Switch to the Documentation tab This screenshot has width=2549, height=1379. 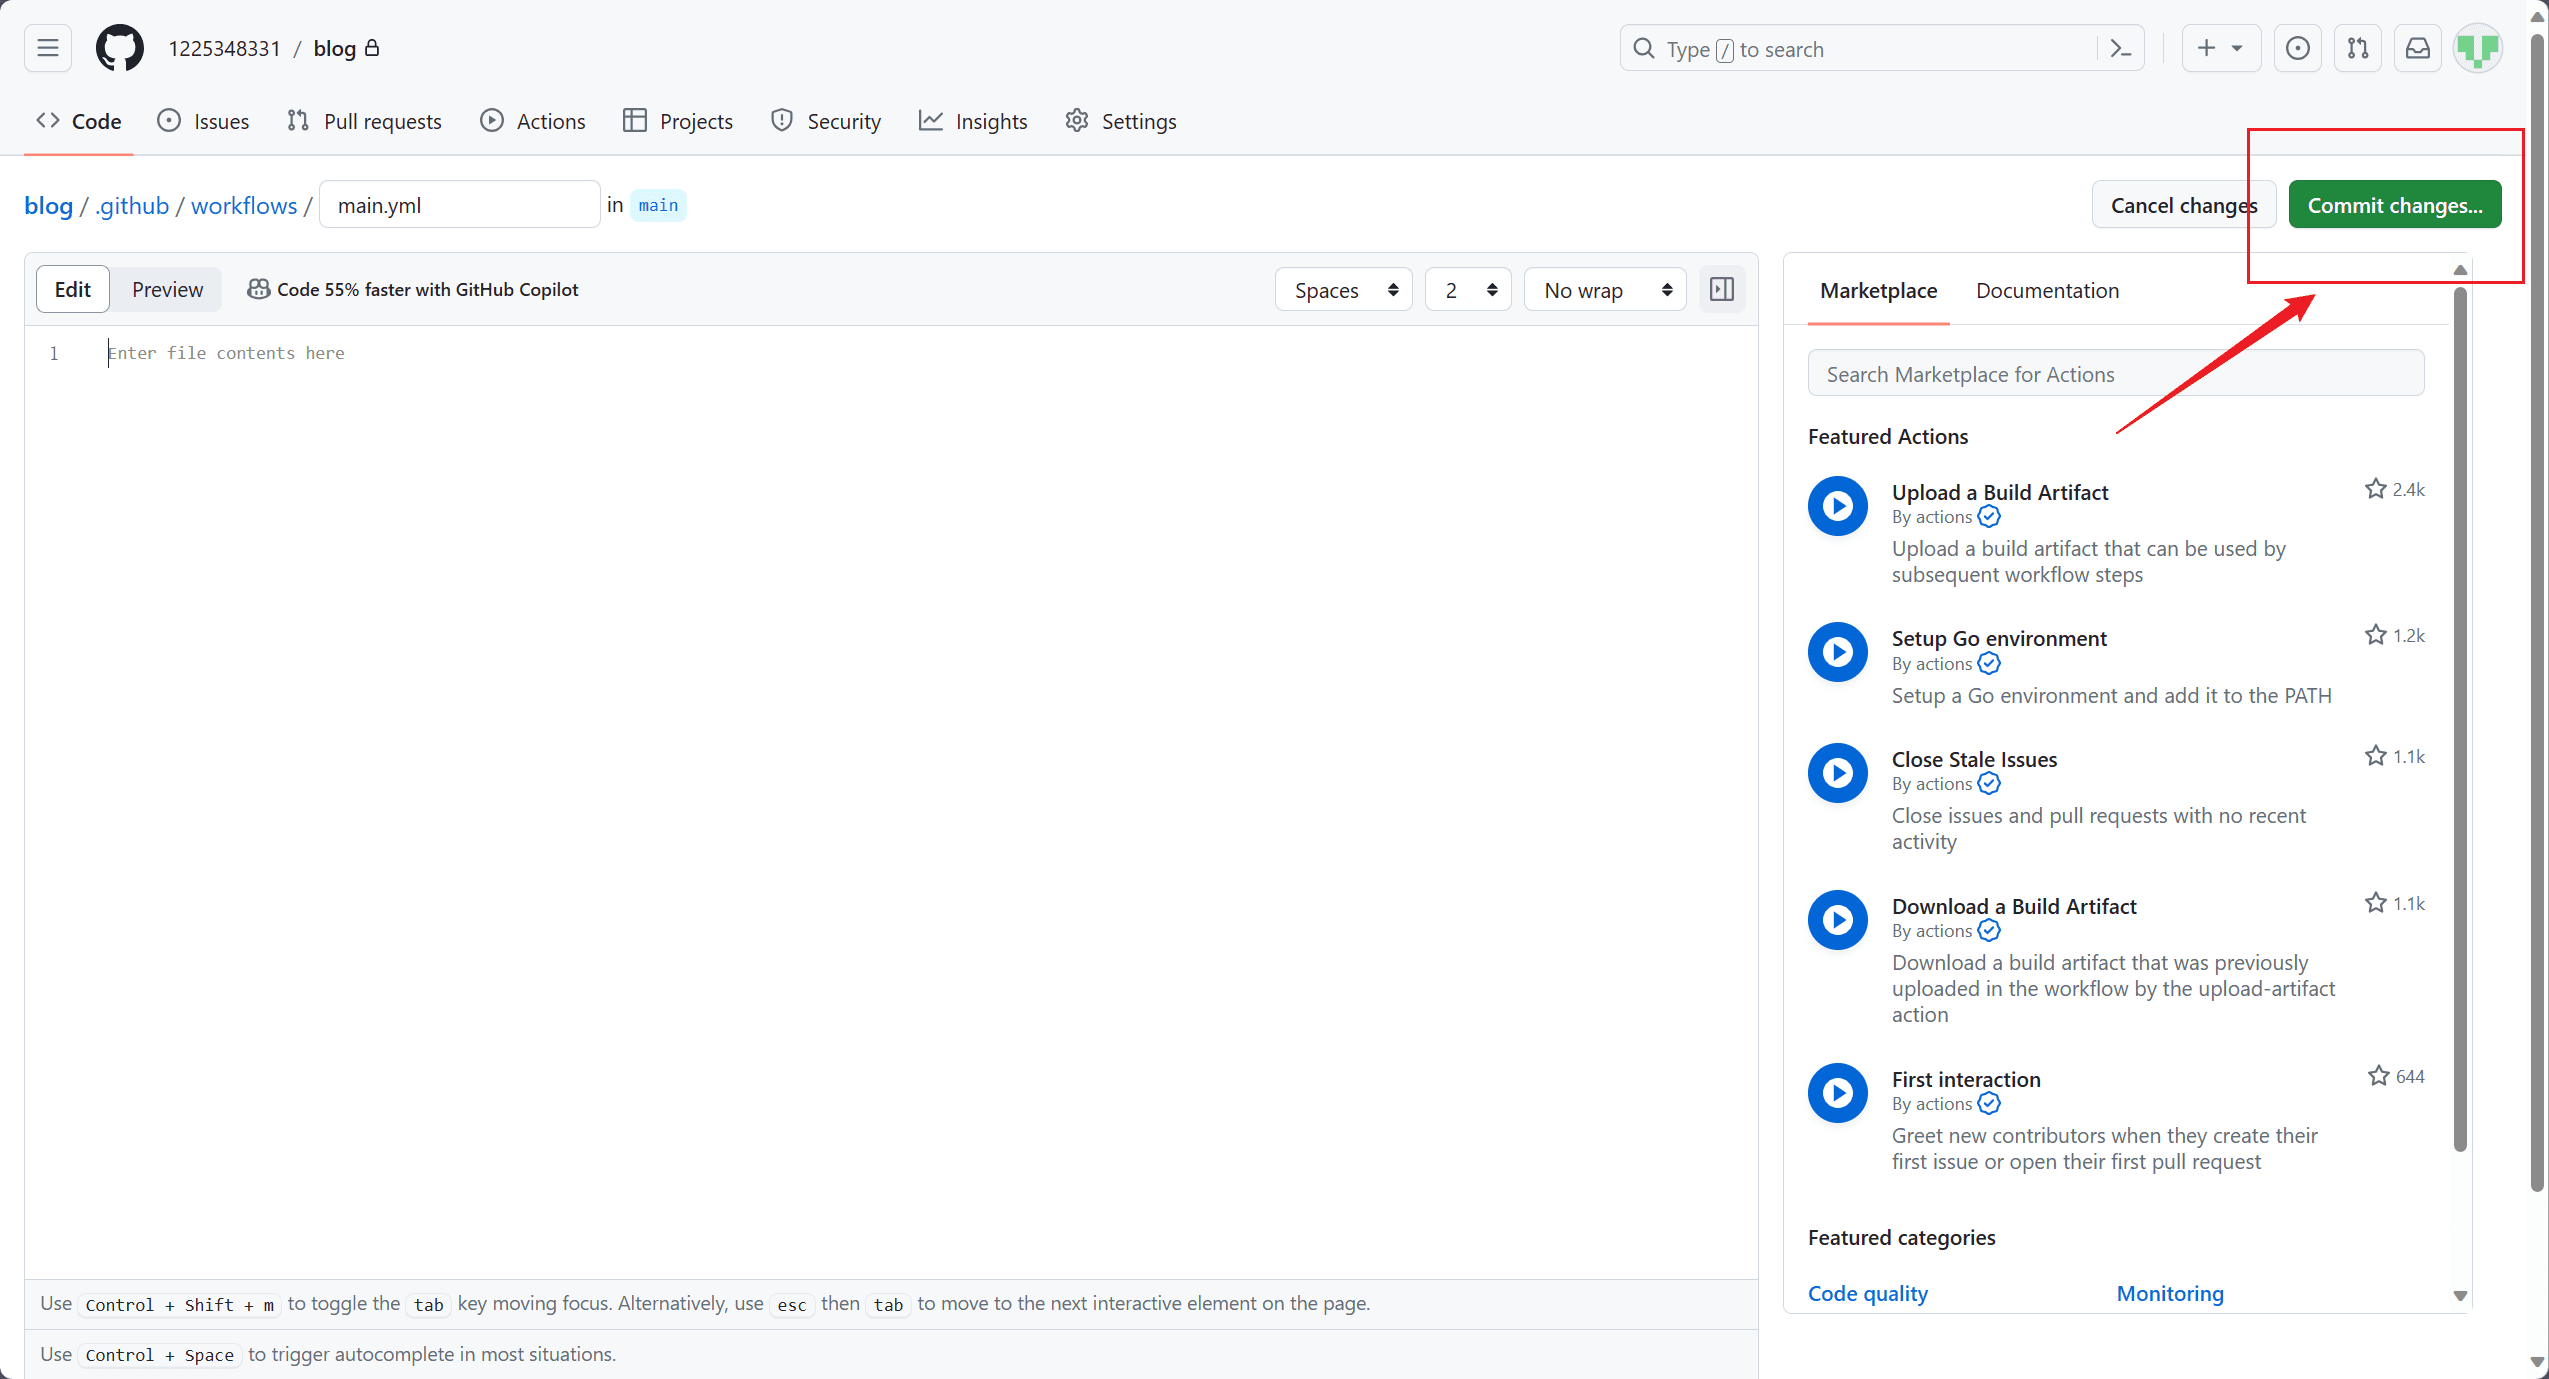2047,291
